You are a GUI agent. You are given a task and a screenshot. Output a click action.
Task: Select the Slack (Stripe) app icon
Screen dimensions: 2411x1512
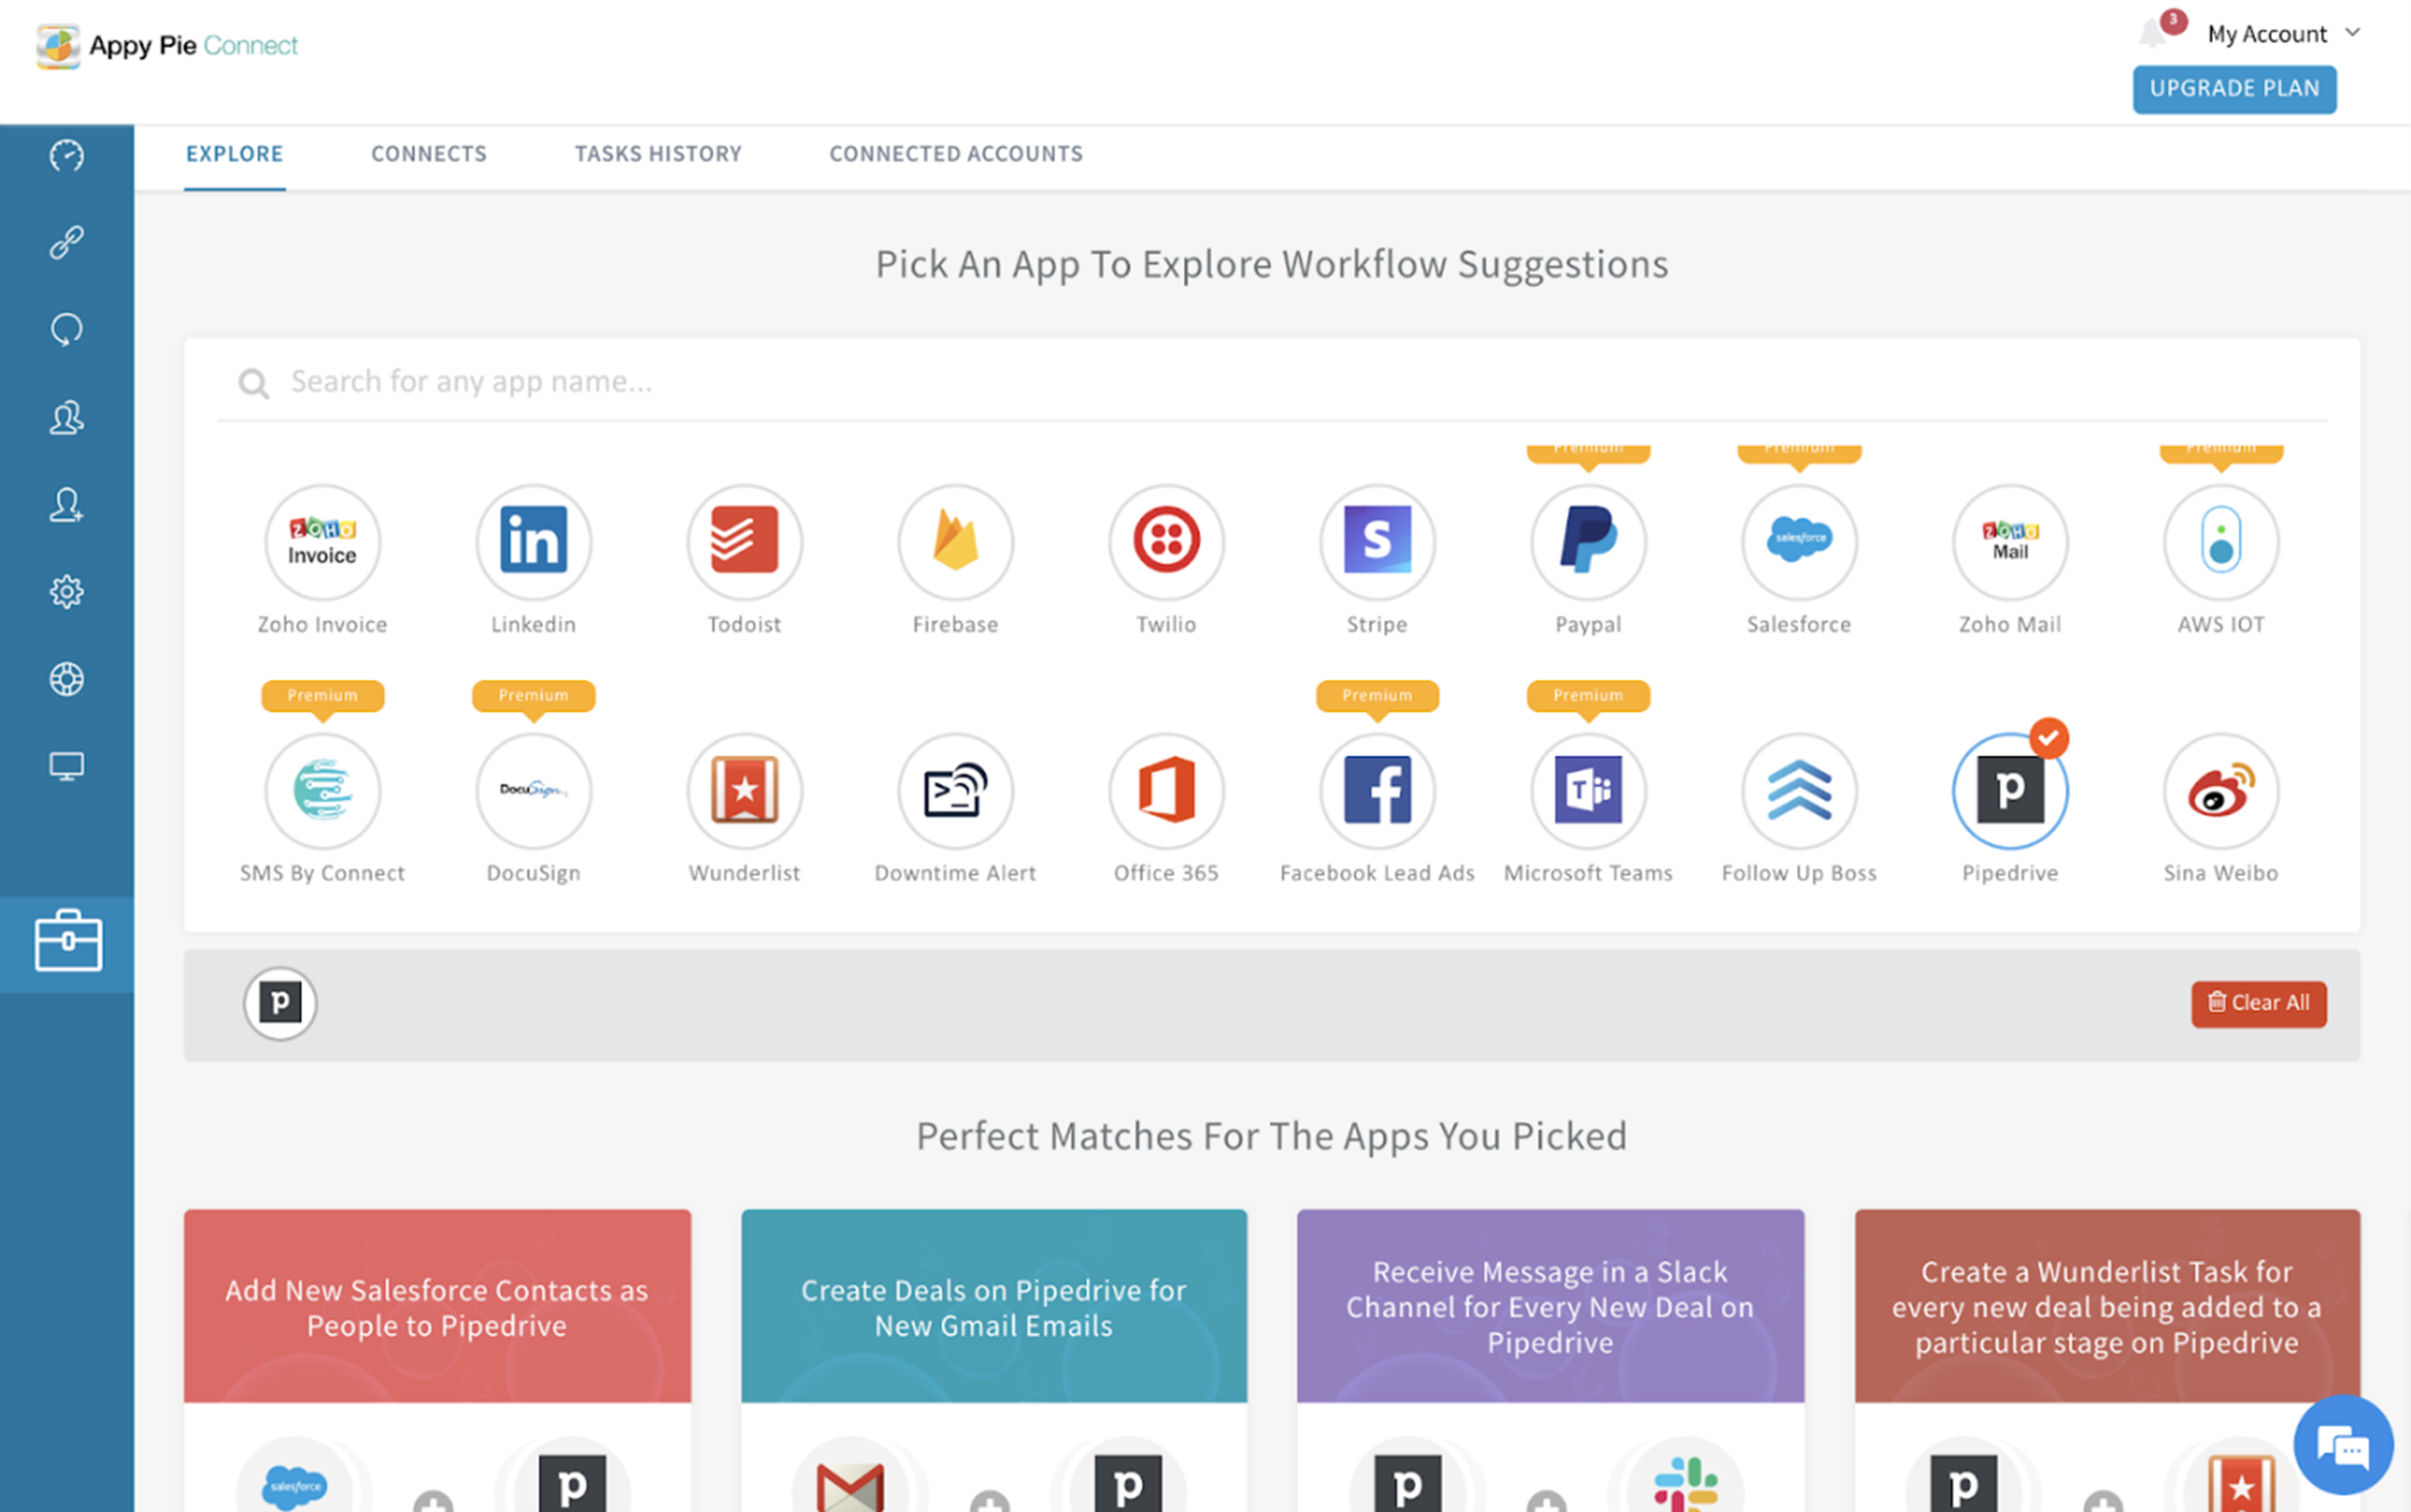click(x=1377, y=541)
